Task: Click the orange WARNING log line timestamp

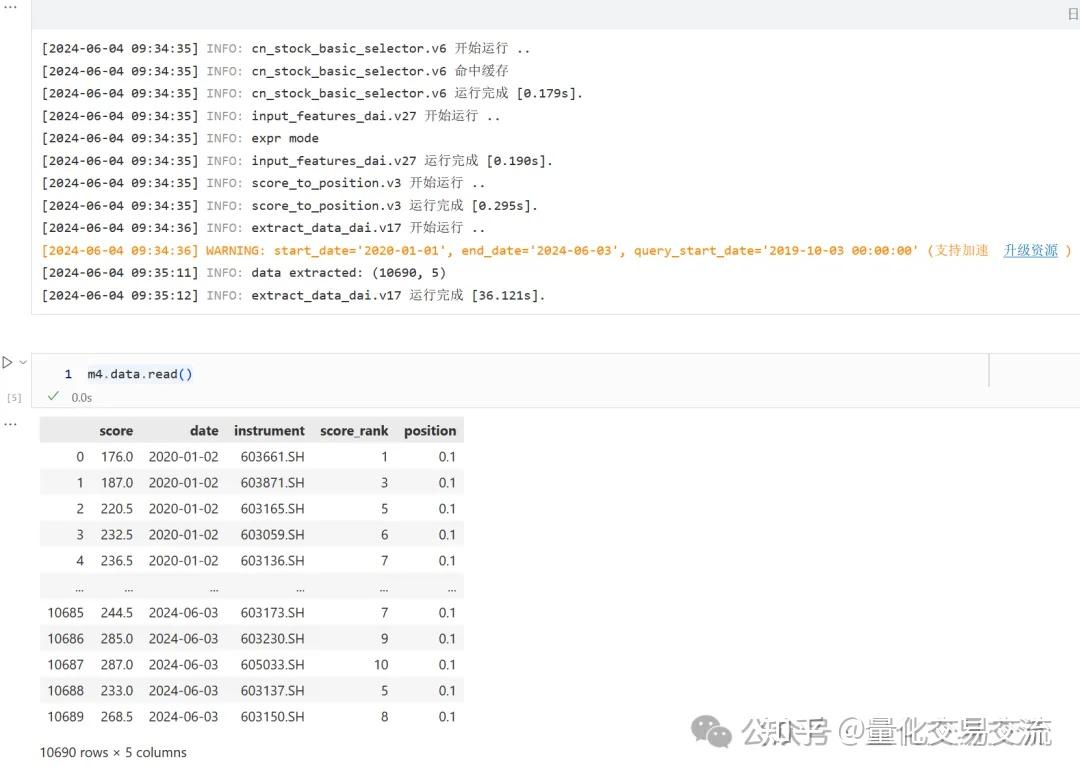Action: coord(120,250)
